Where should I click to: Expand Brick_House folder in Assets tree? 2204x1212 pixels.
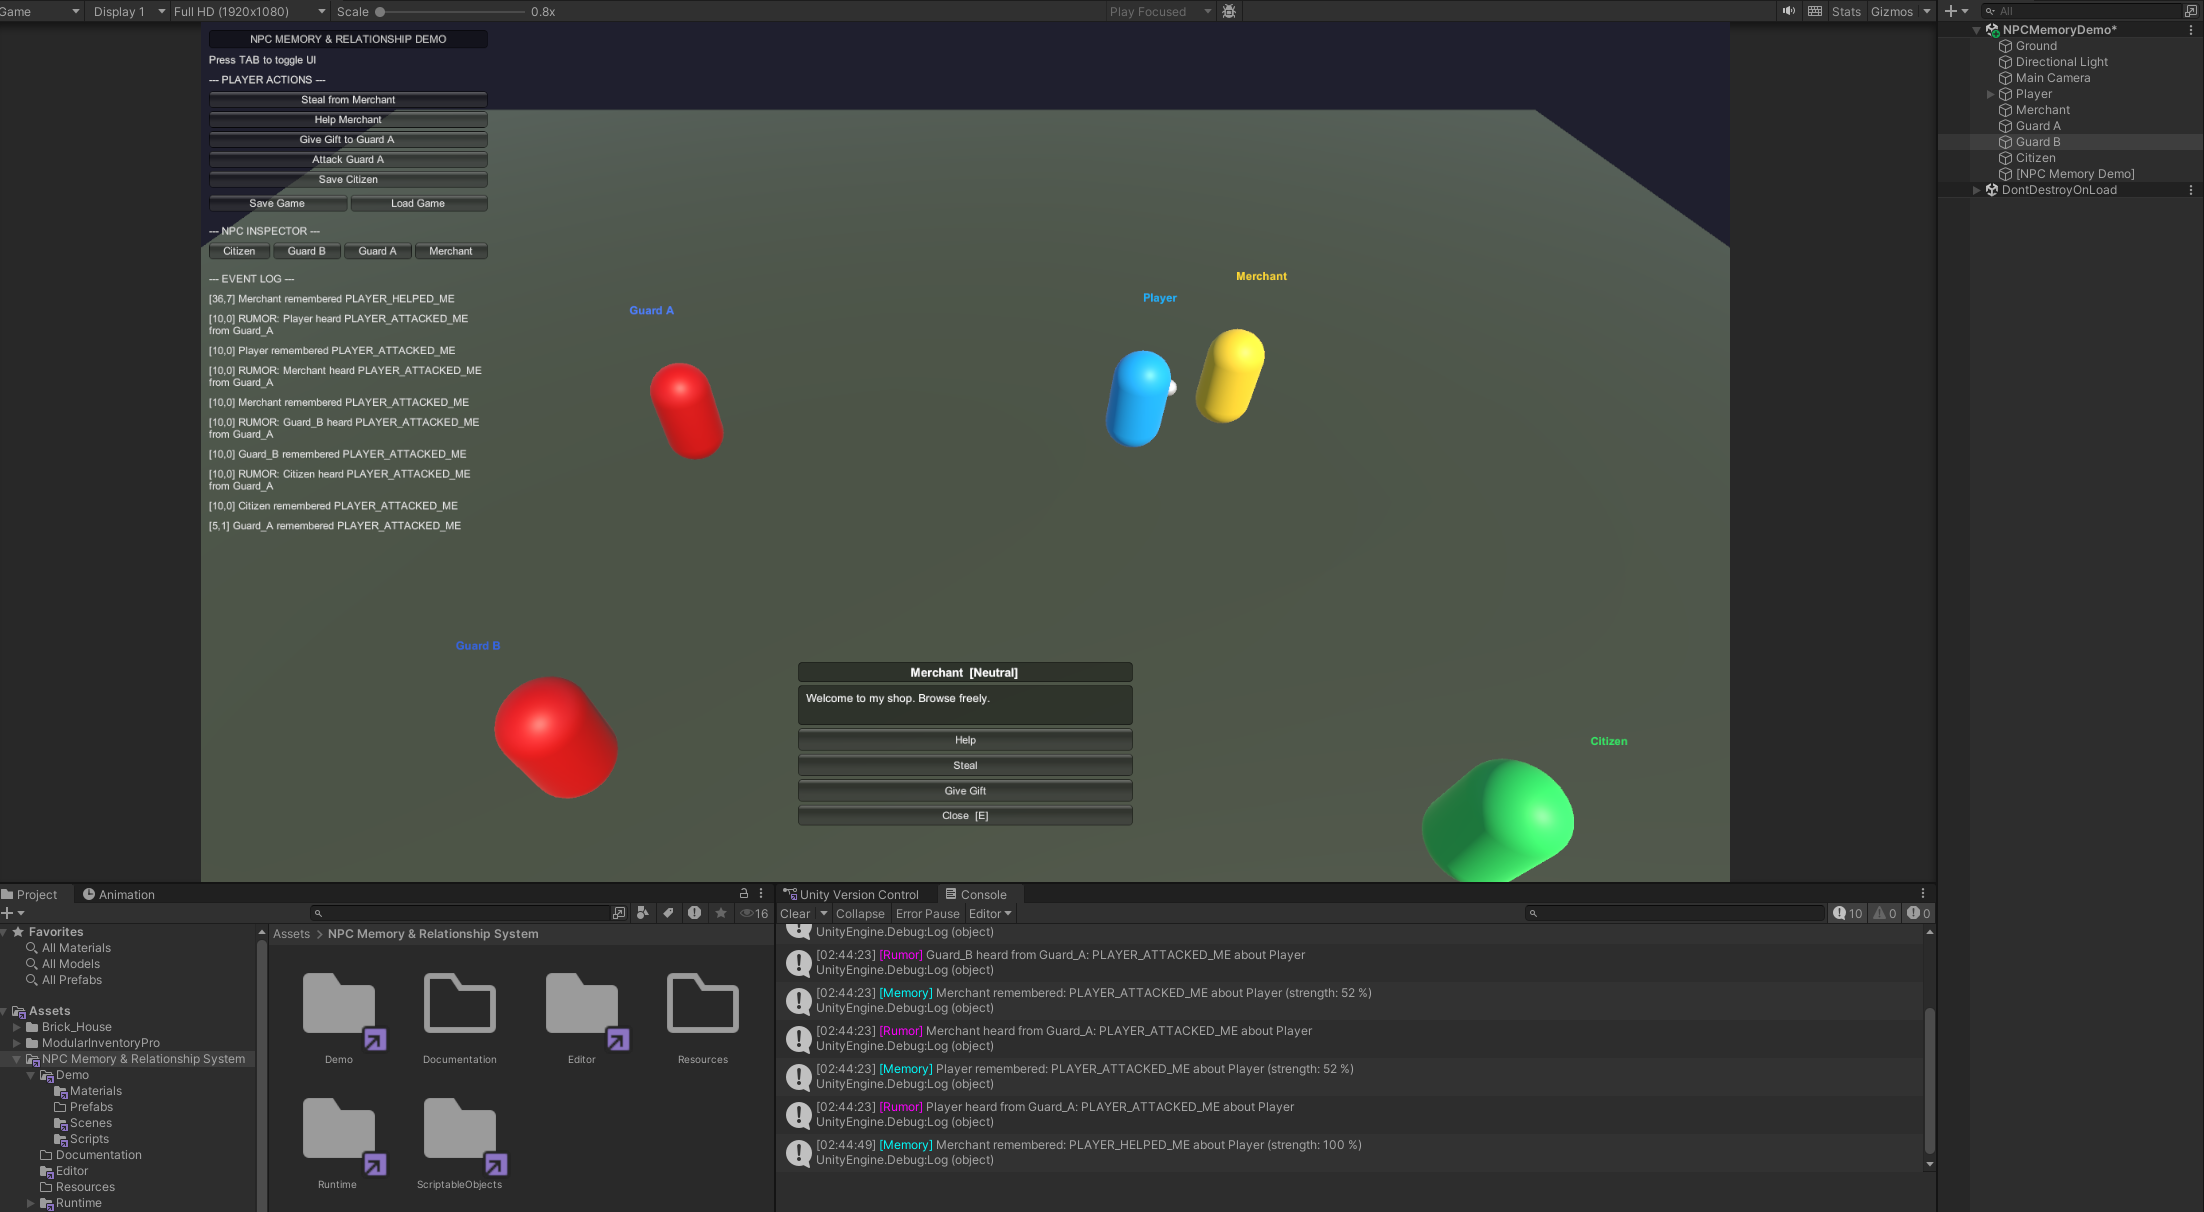(x=16, y=1027)
